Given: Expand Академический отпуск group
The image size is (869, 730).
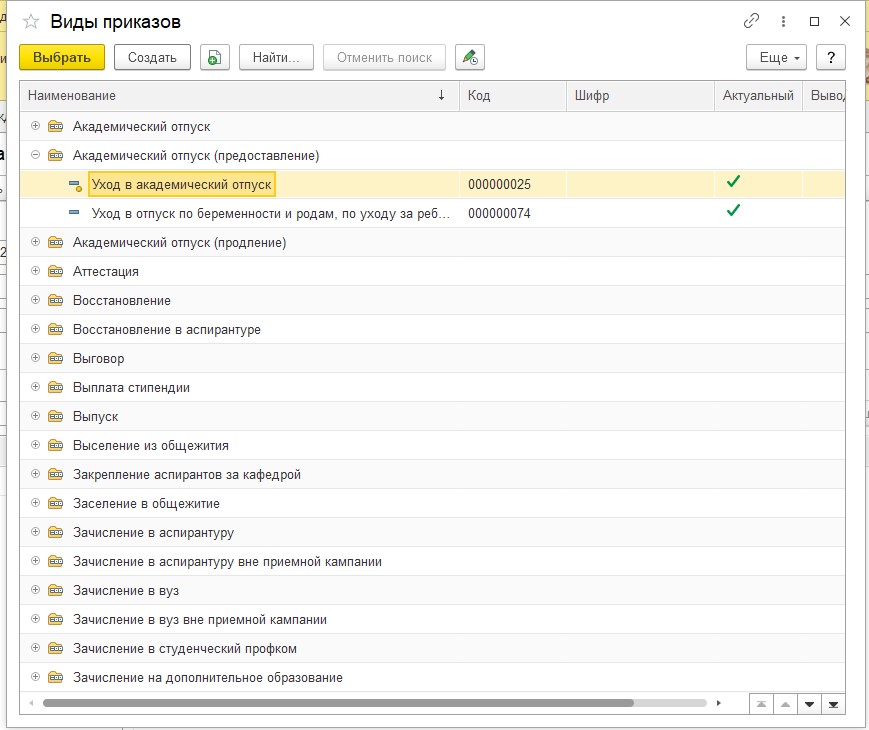Looking at the screenshot, I should 35,126.
